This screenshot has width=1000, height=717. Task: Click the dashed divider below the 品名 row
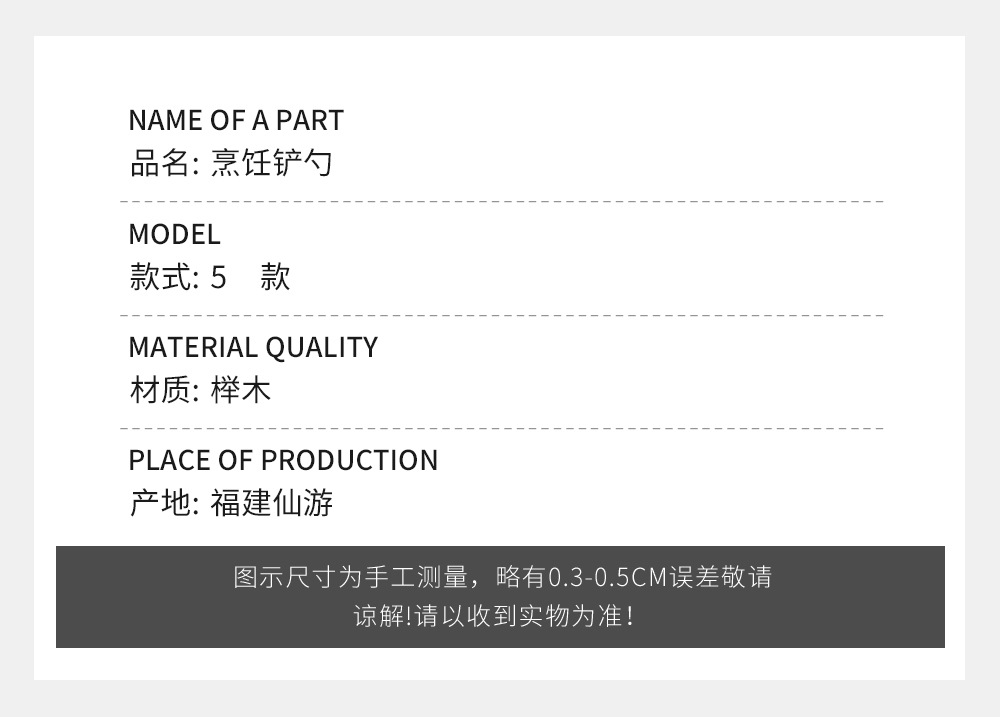500,202
